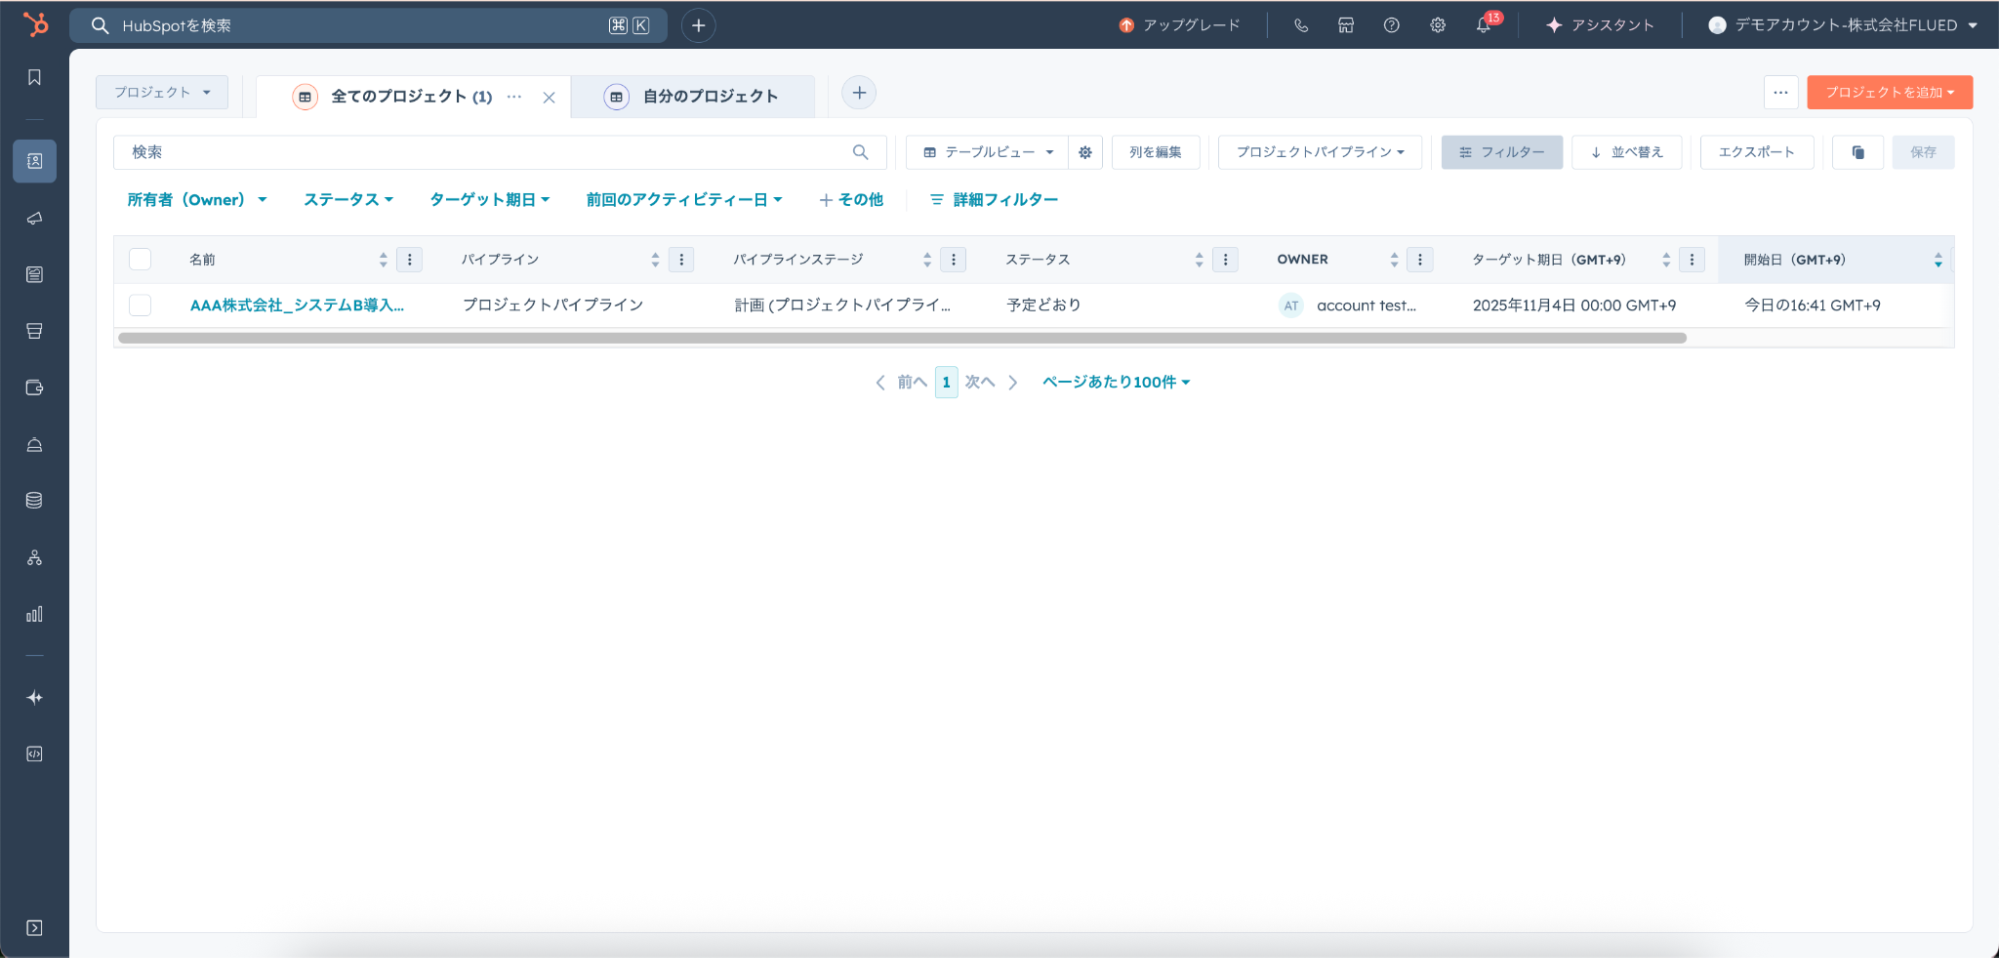Viewport: 1999px width, 958px height.
Task: Click the HubSpot sprocket logo
Action: [x=35, y=24]
